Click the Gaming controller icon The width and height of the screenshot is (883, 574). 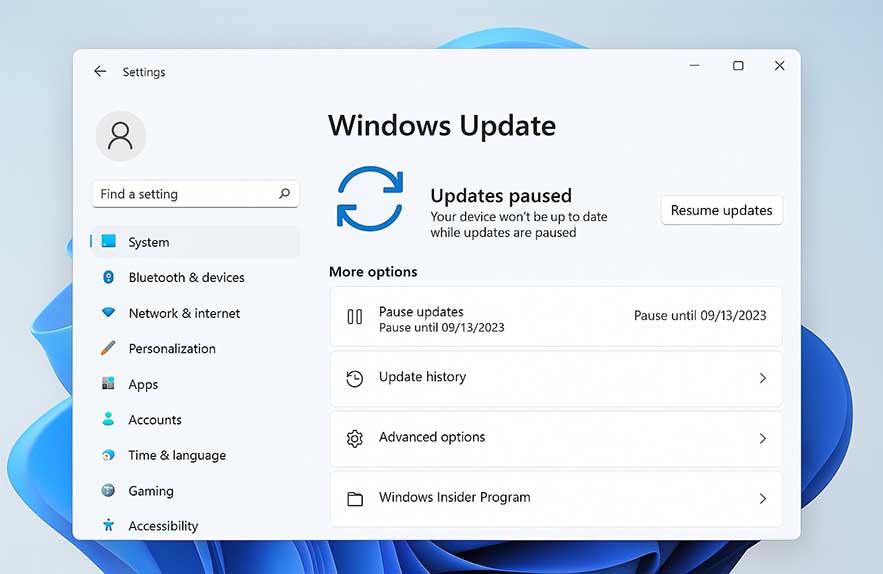pos(108,491)
